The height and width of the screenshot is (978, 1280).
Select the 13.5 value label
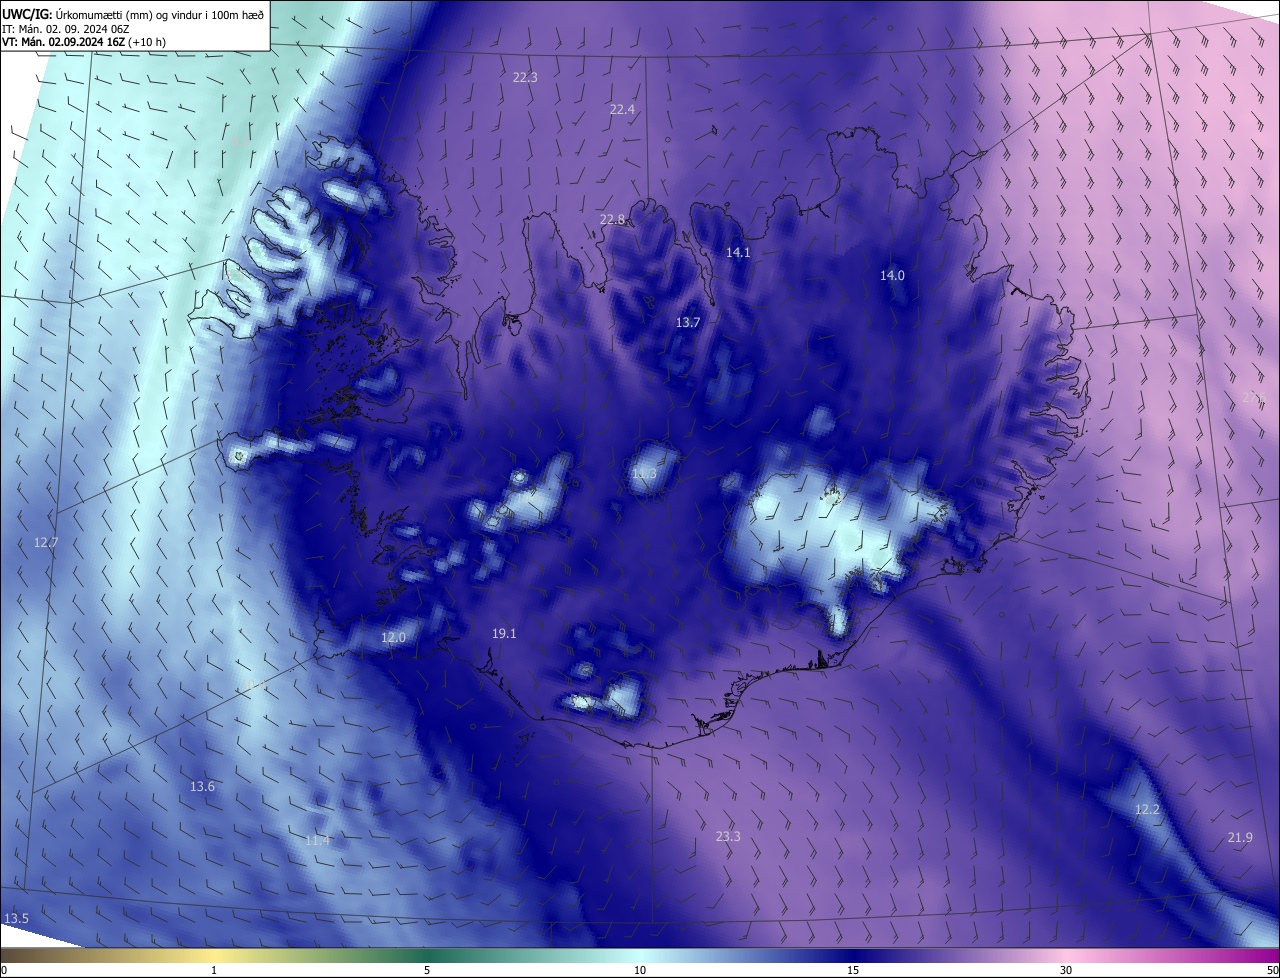click(x=16, y=919)
